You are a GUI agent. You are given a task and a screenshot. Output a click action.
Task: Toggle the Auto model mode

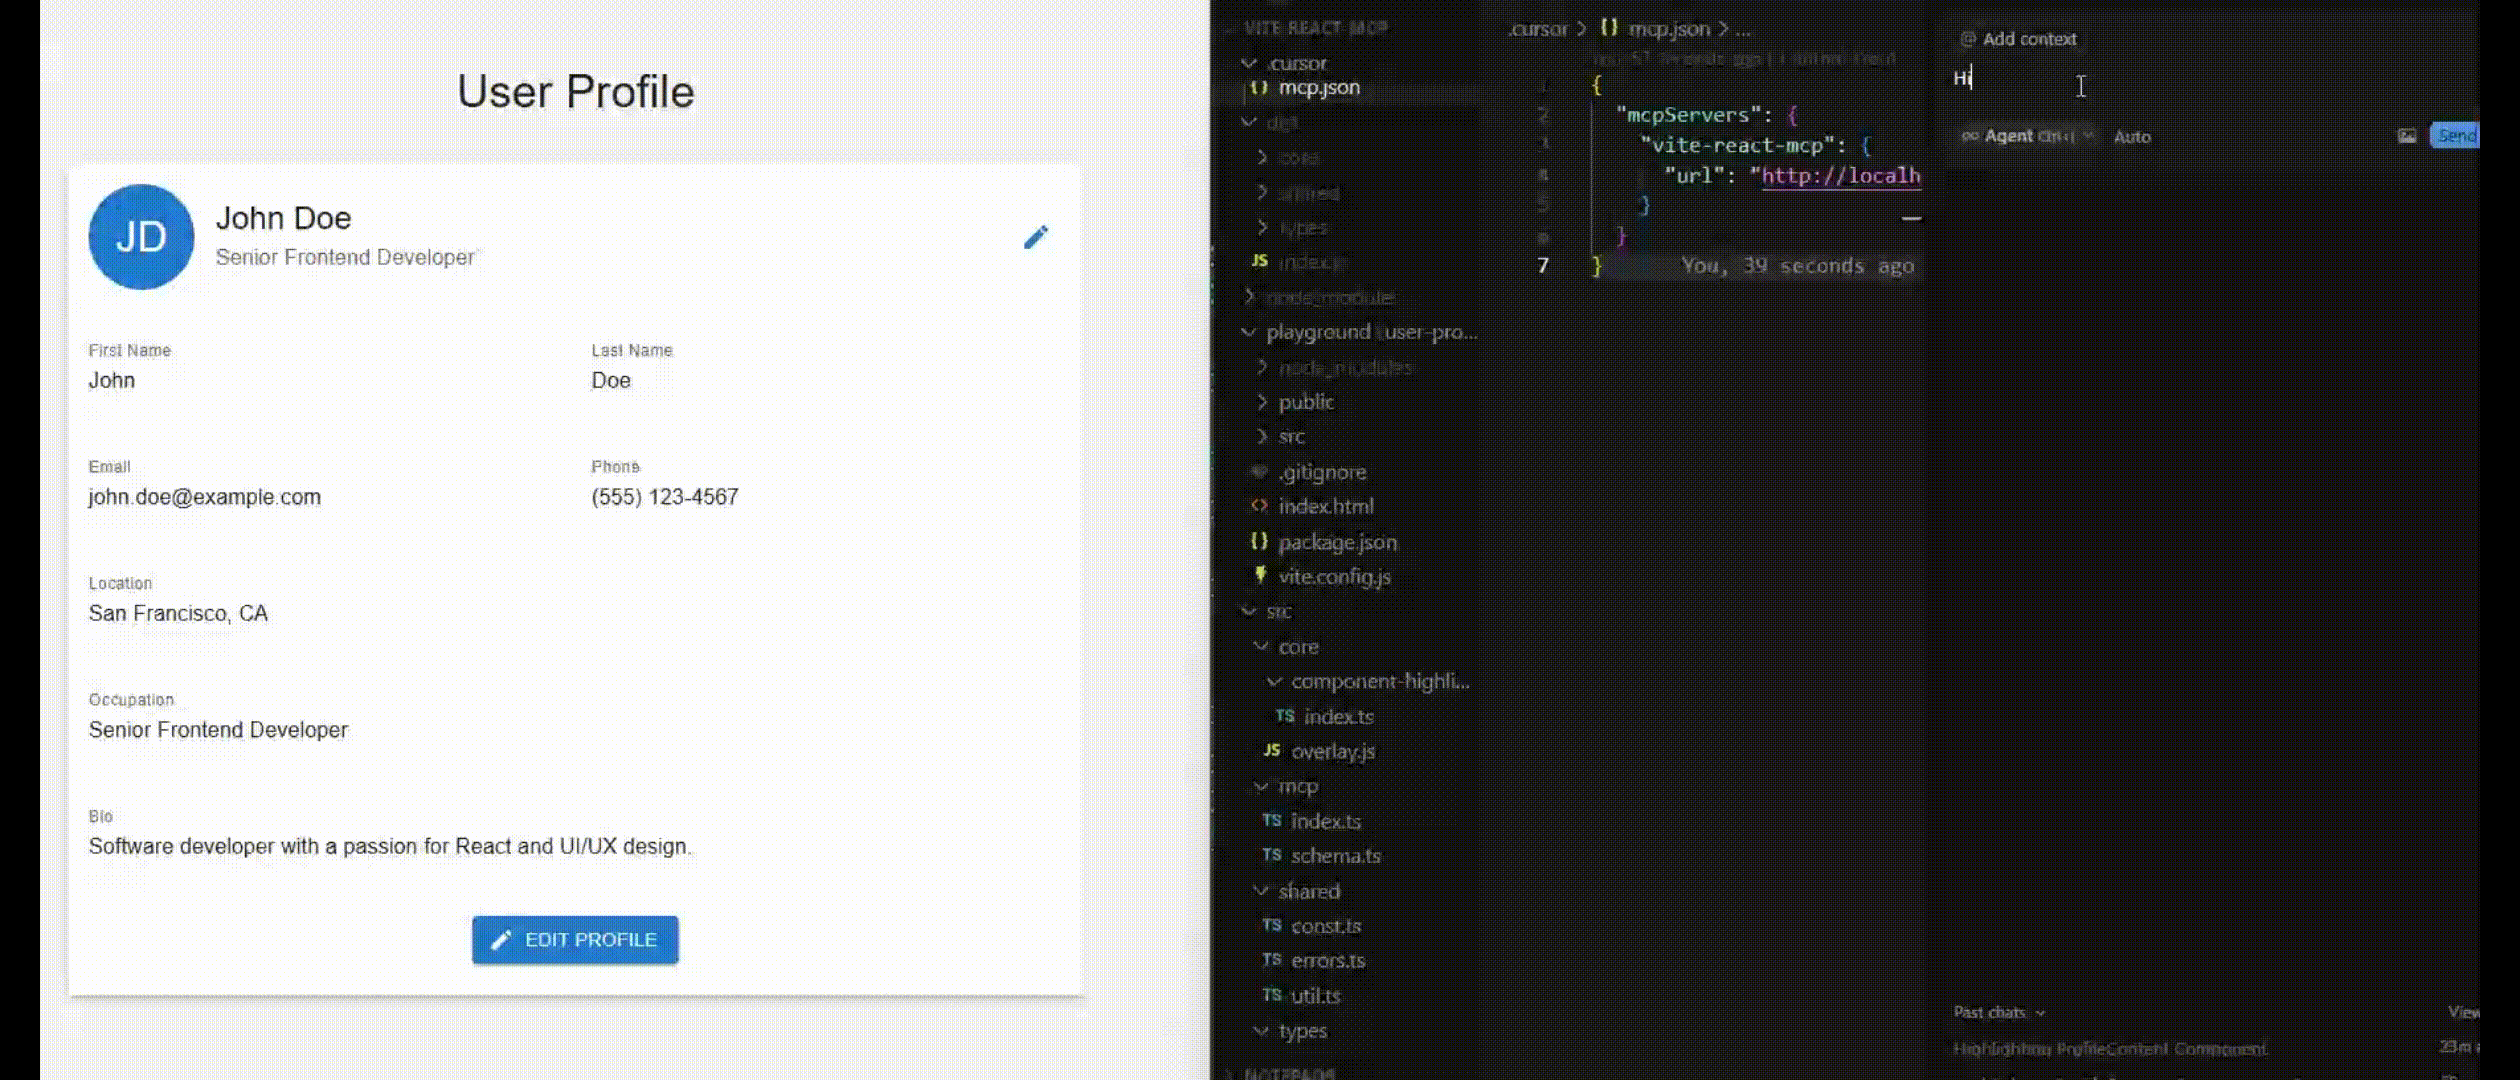pos(2131,137)
